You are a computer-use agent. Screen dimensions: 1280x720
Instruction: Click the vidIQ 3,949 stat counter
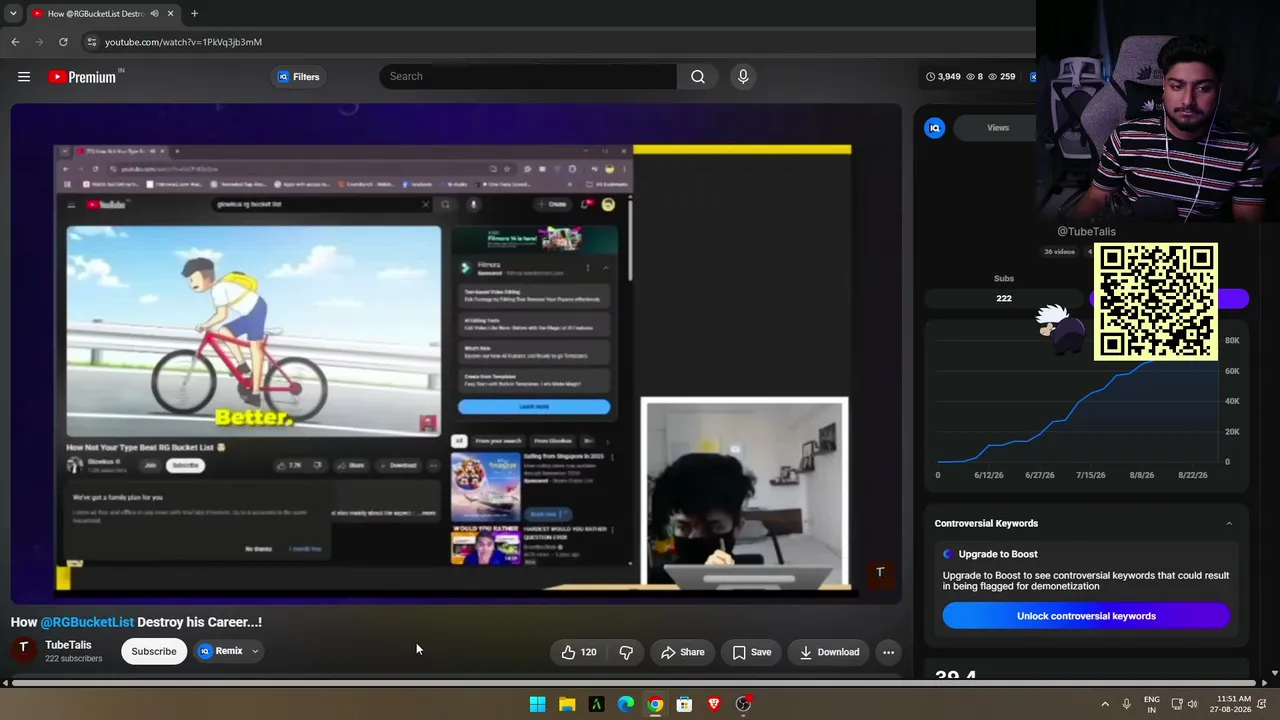point(943,77)
